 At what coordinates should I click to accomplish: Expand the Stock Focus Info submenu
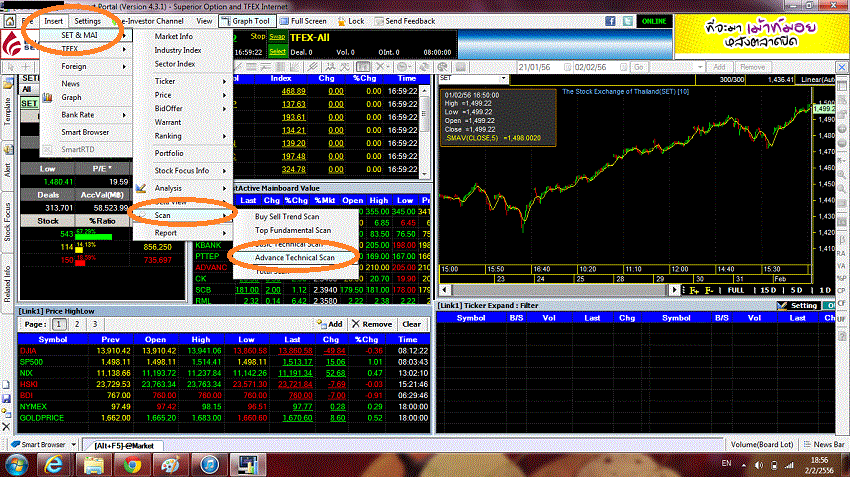coord(183,171)
